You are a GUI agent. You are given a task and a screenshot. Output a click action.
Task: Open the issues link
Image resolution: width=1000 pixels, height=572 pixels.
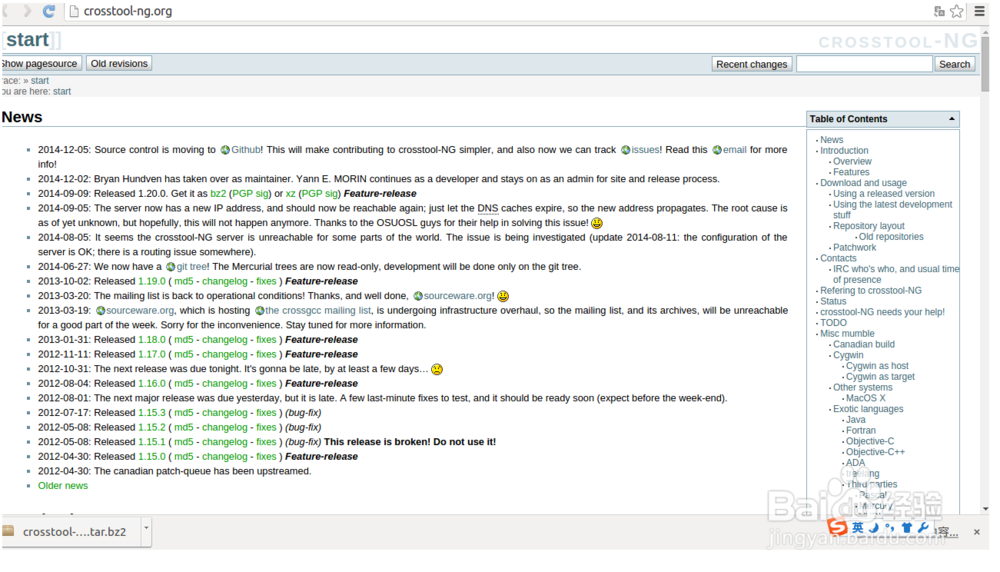[645, 149]
